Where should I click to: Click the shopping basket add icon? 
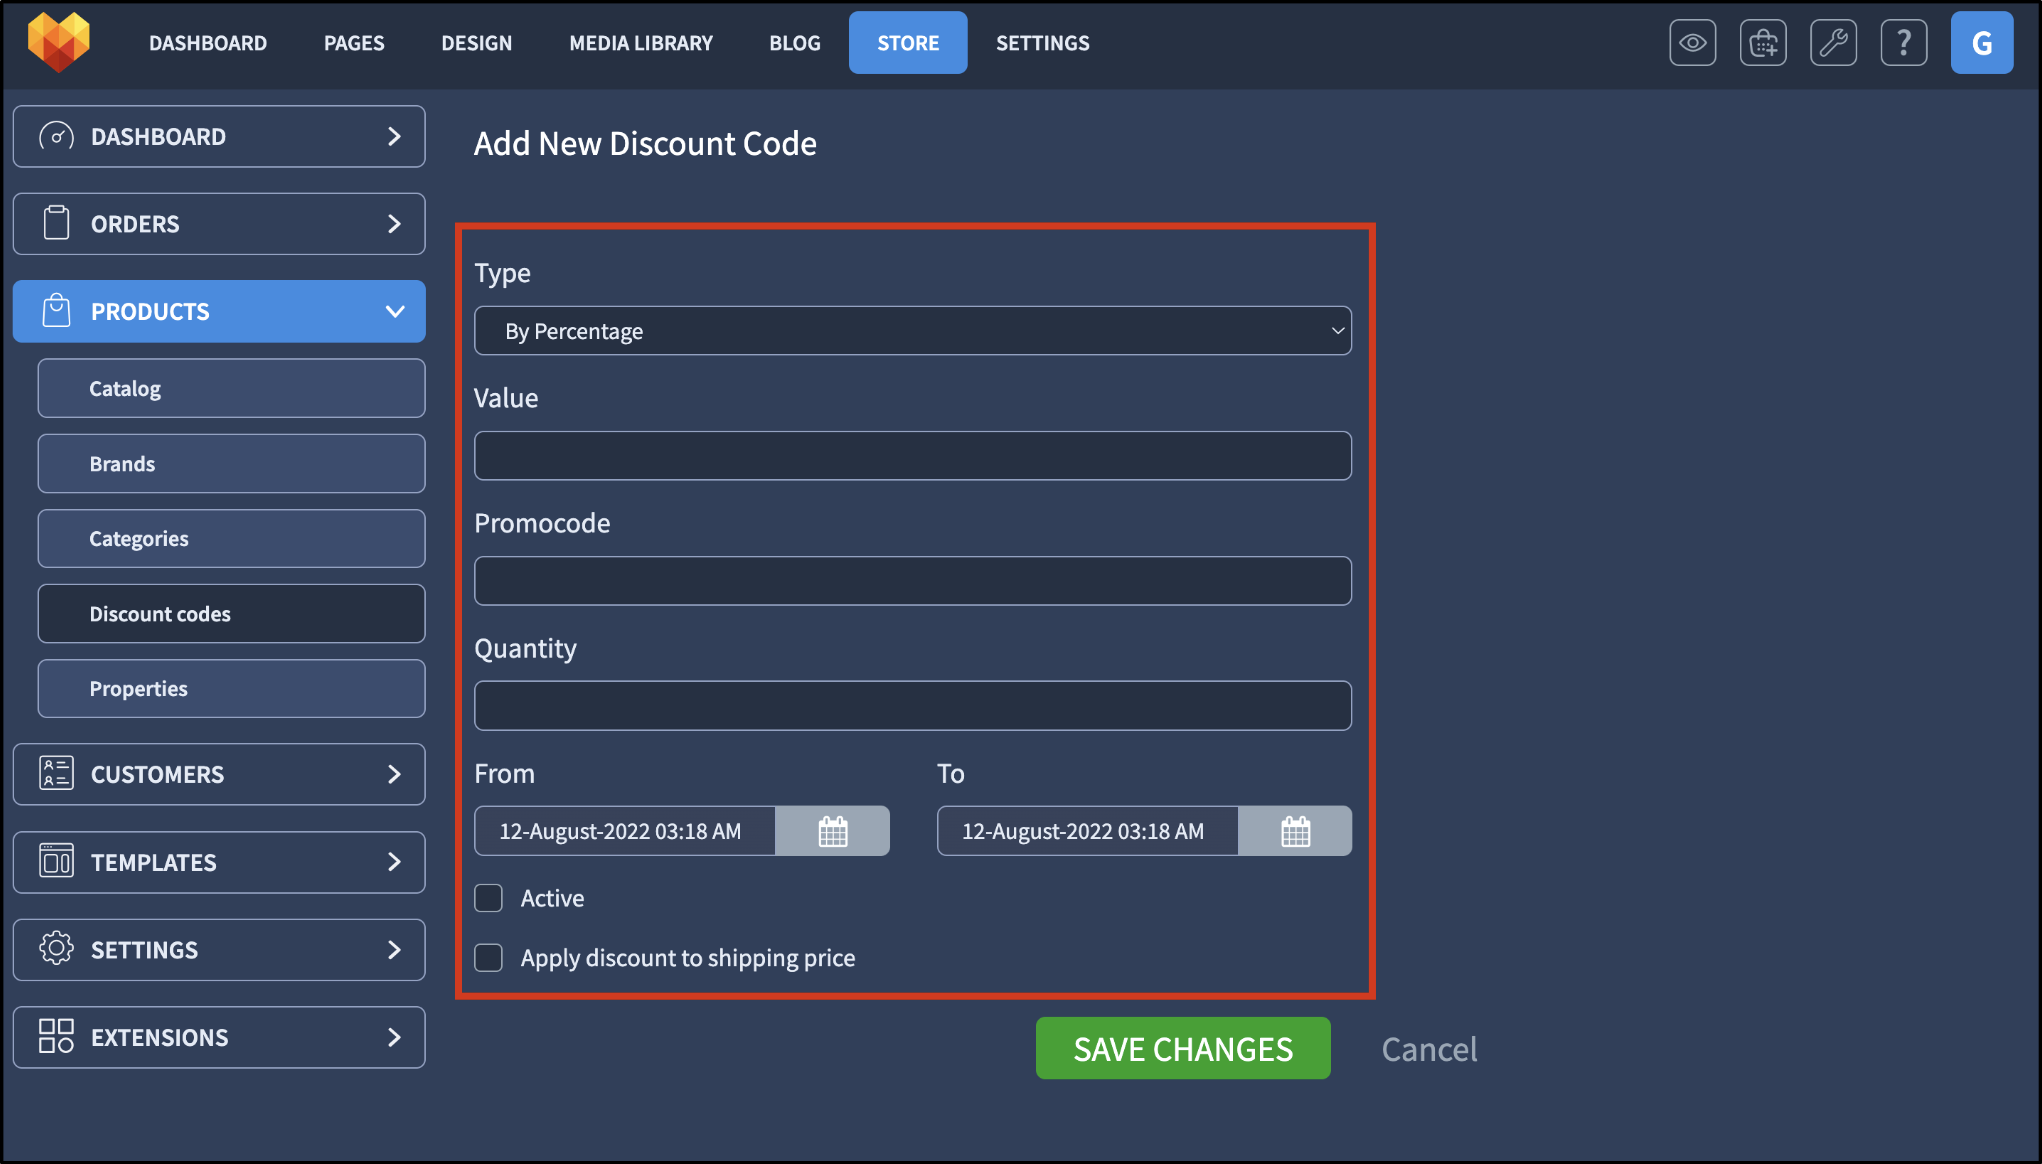(1763, 43)
